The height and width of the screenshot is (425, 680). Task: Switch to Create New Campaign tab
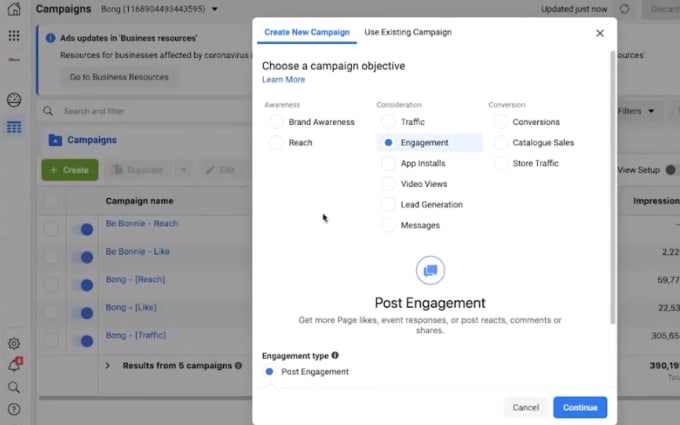[307, 32]
